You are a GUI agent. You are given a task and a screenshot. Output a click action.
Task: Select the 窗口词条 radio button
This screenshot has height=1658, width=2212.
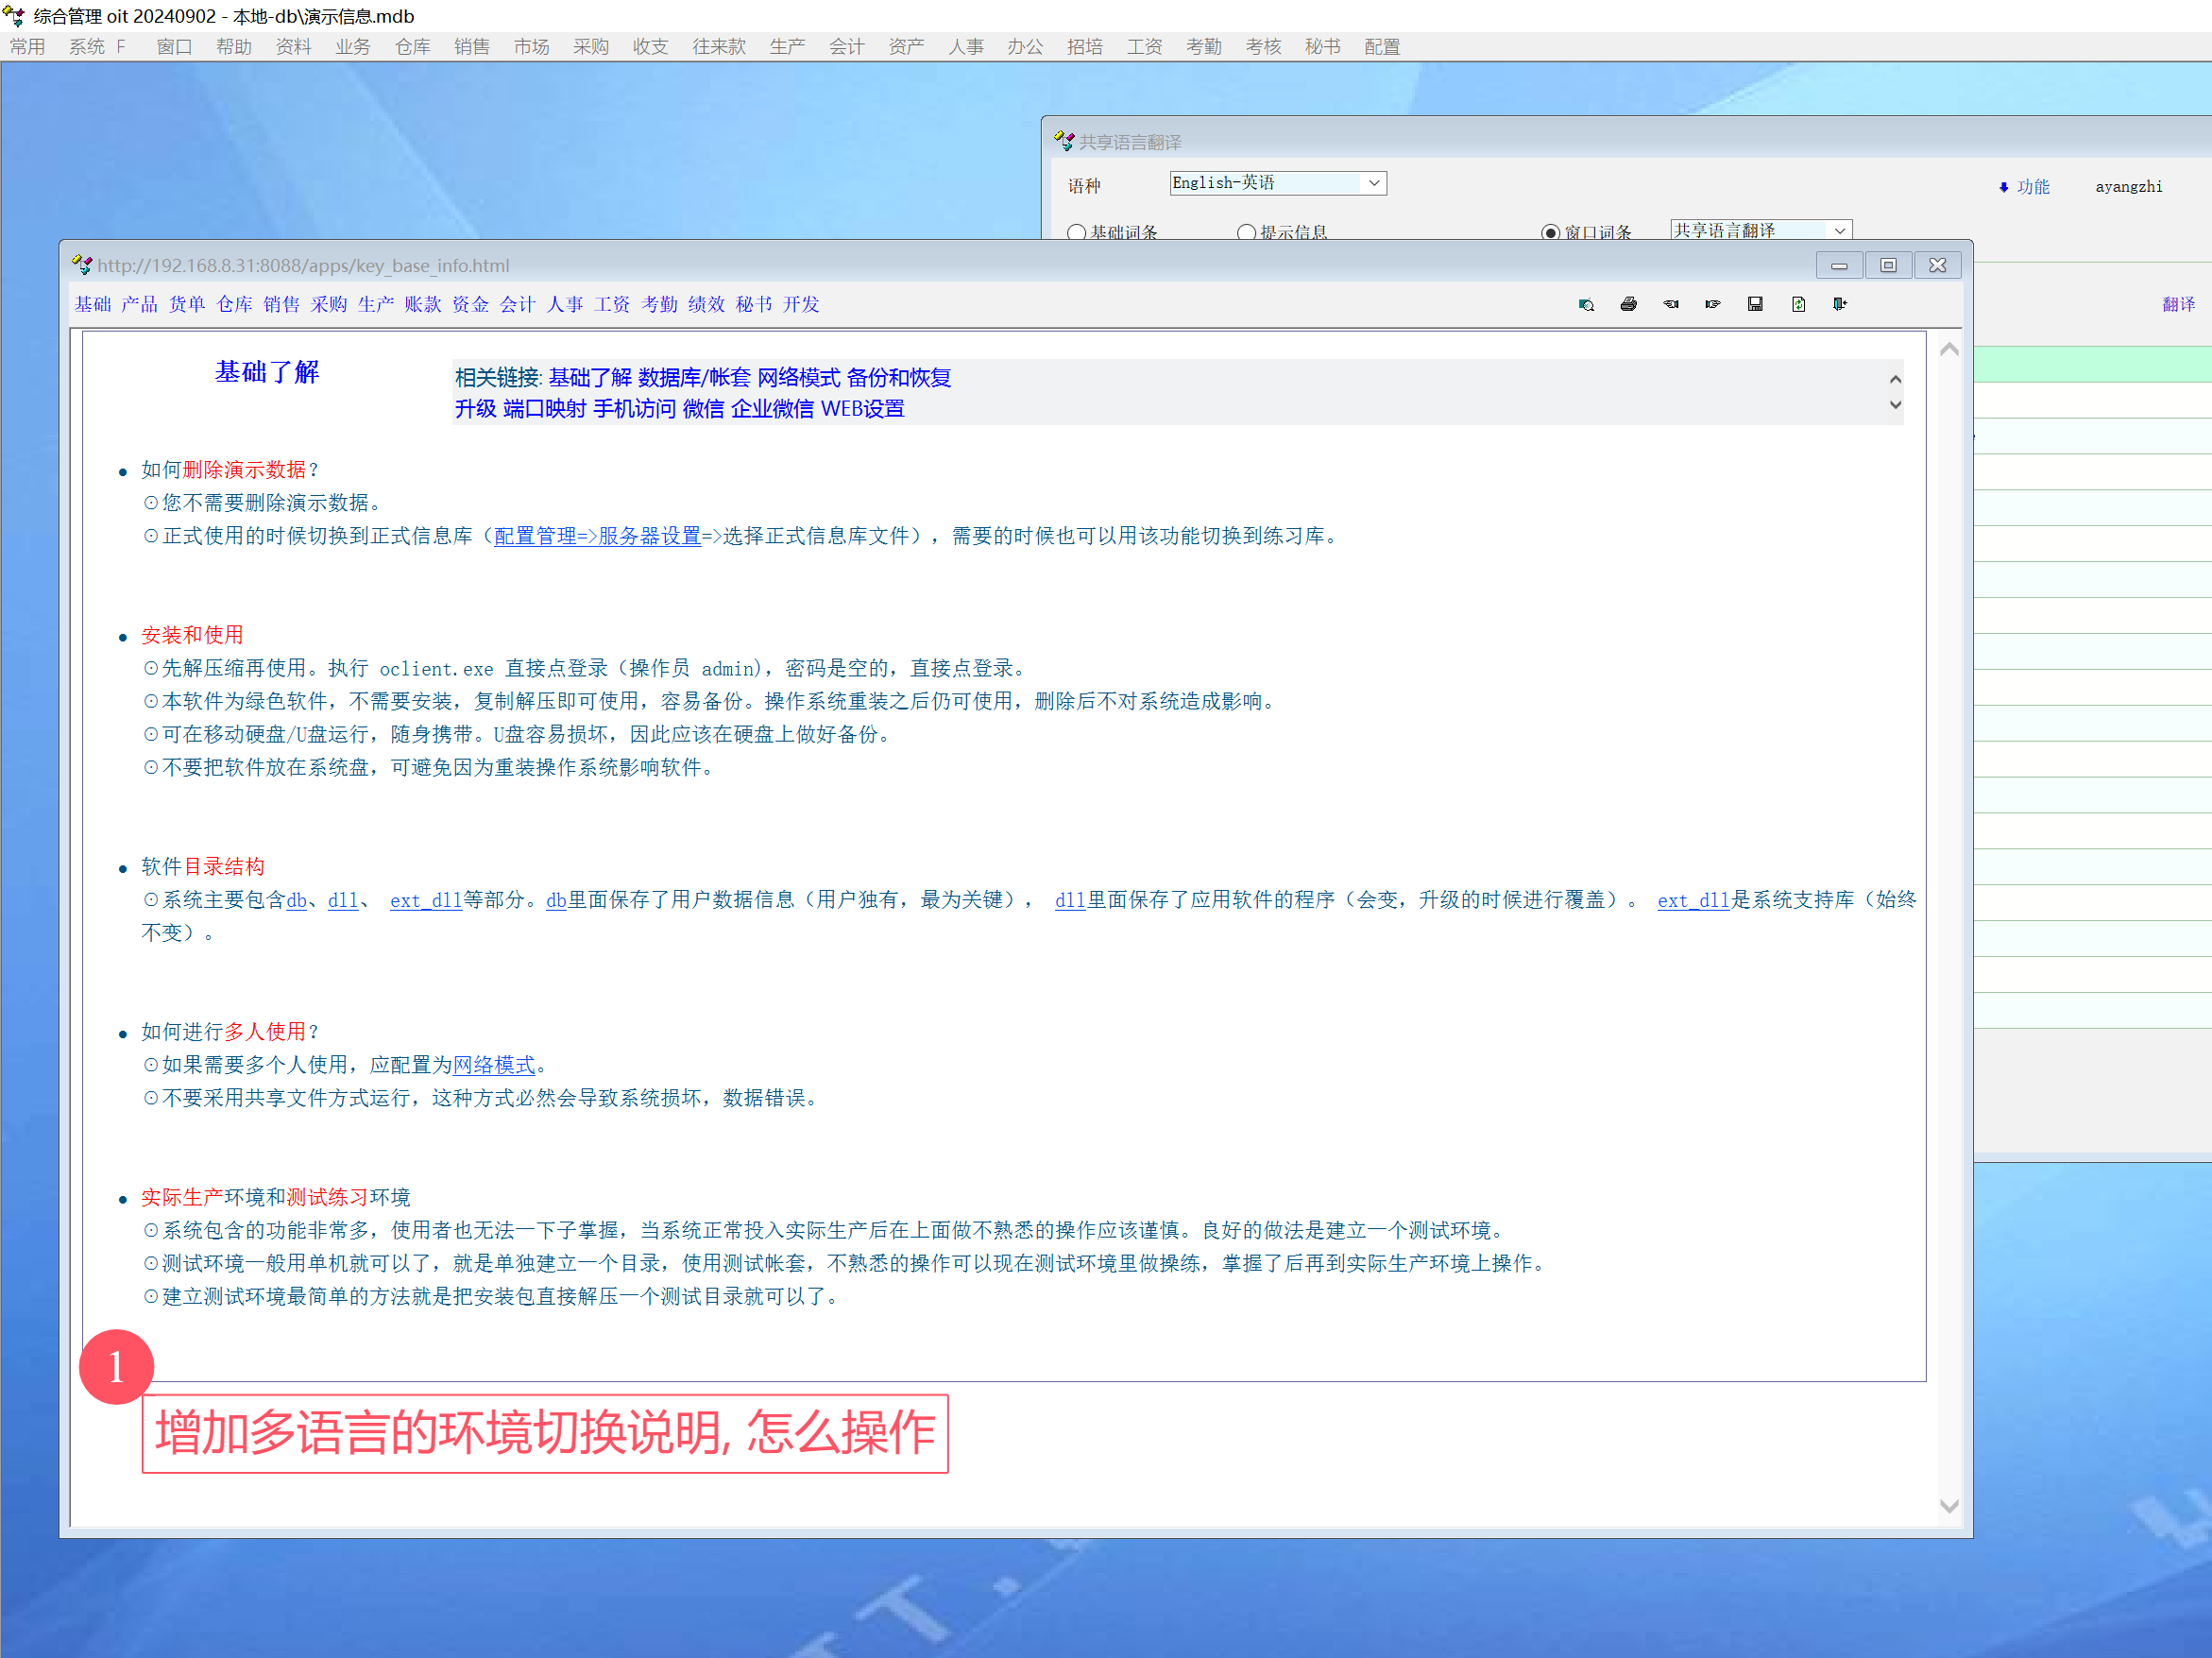(1550, 232)
